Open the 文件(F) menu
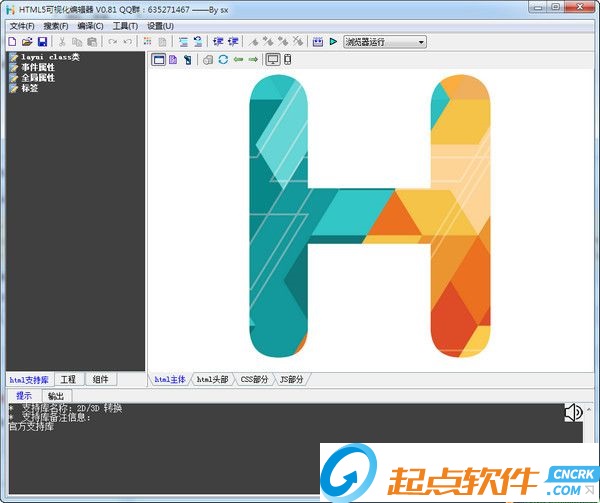 click(x=21, y=25)
